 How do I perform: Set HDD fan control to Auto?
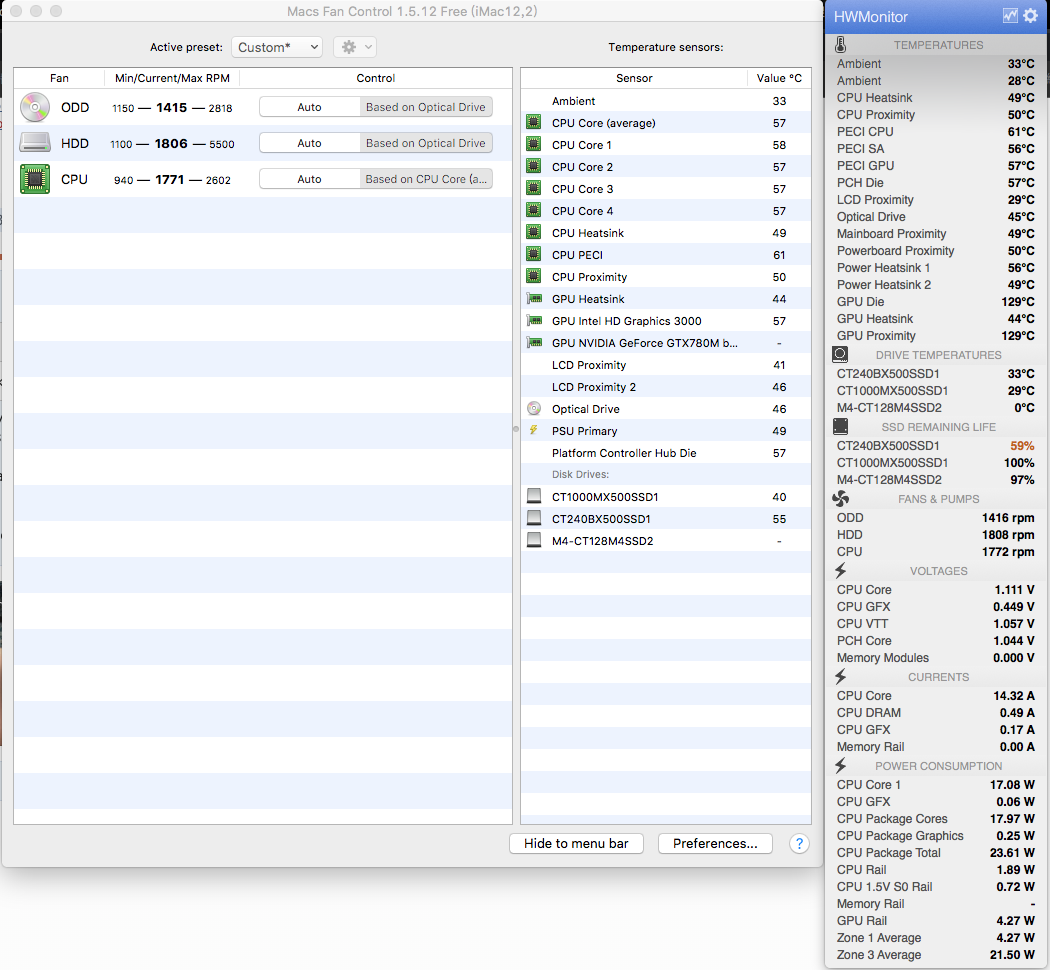tap(309, 143)
